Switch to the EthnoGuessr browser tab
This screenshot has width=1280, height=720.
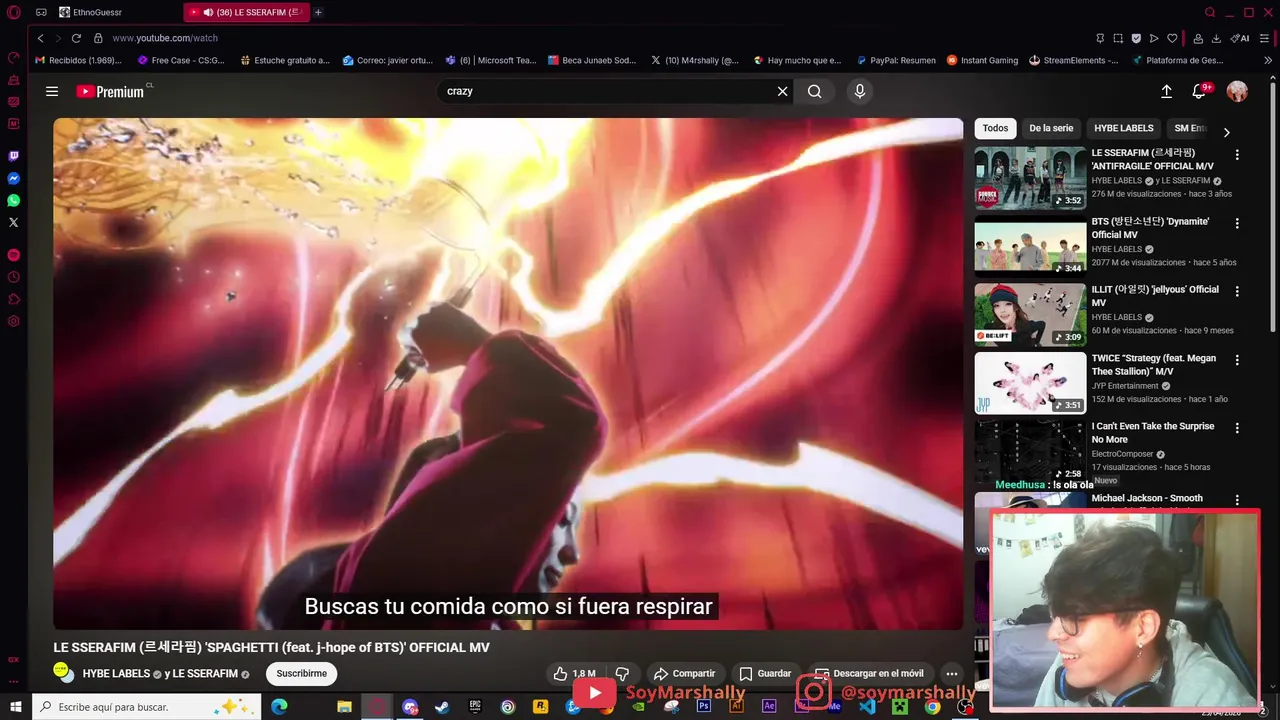click(115, 12)
